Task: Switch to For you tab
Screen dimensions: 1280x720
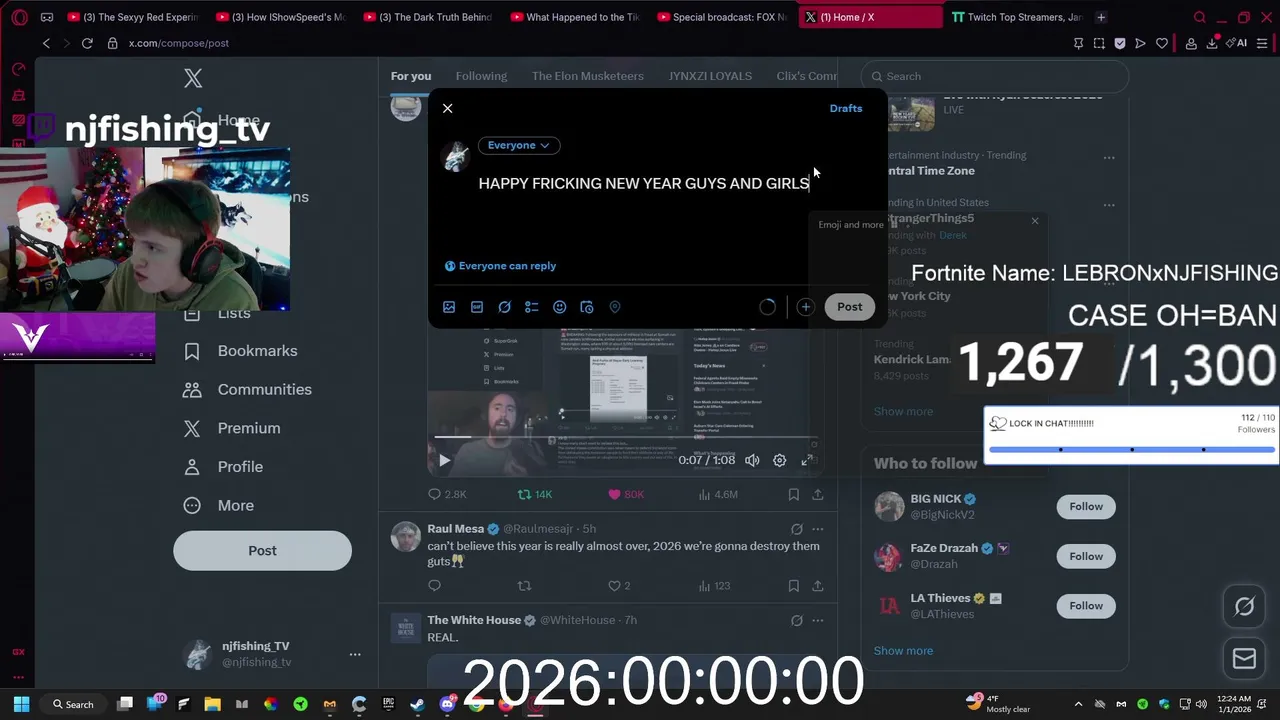Action: 411,76
